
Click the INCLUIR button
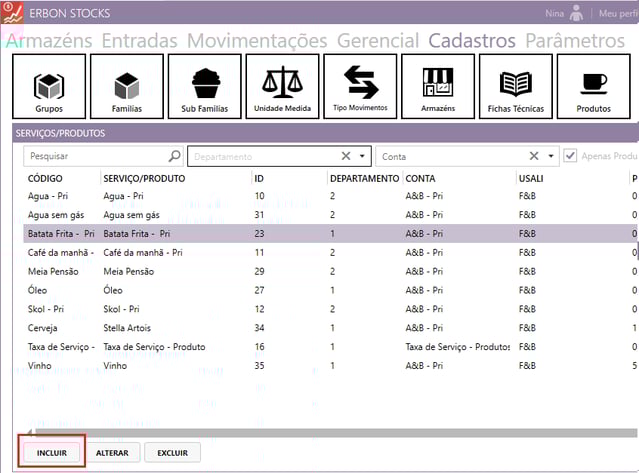pyautogui.click(x=52, y=453)
